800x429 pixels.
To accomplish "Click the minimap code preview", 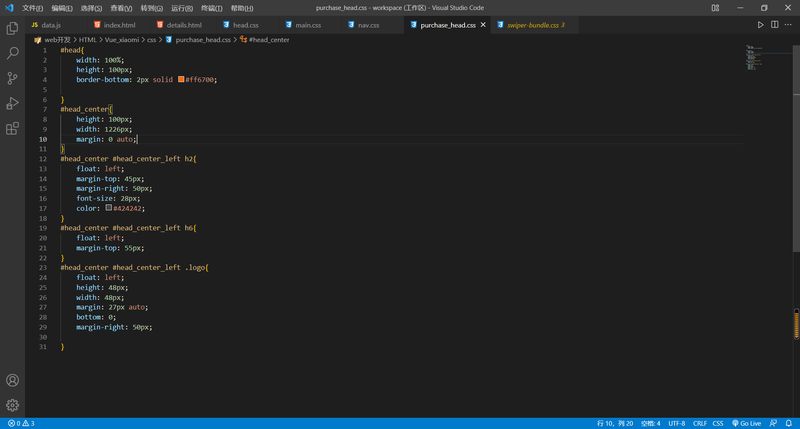I will 754,57.
